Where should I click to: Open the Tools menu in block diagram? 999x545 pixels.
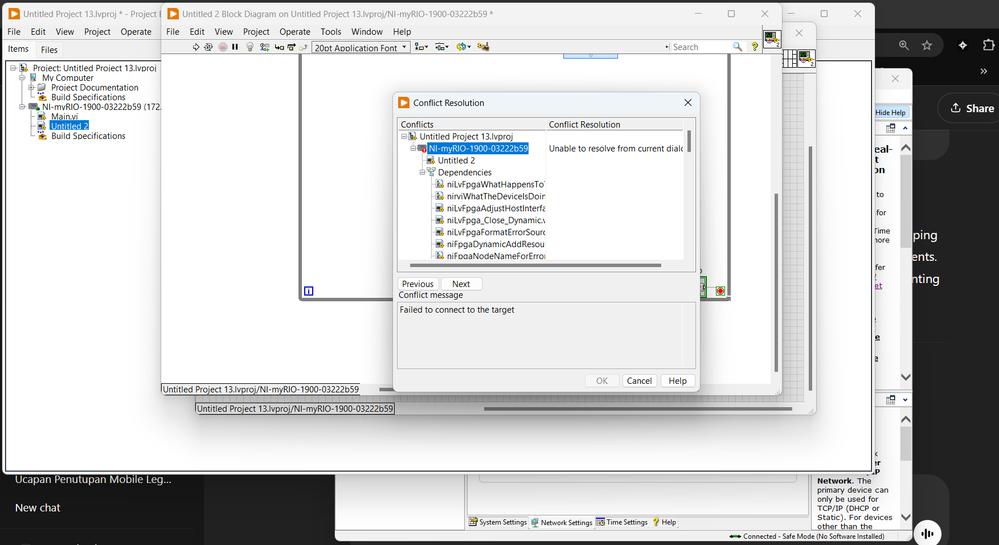[330, 32]
